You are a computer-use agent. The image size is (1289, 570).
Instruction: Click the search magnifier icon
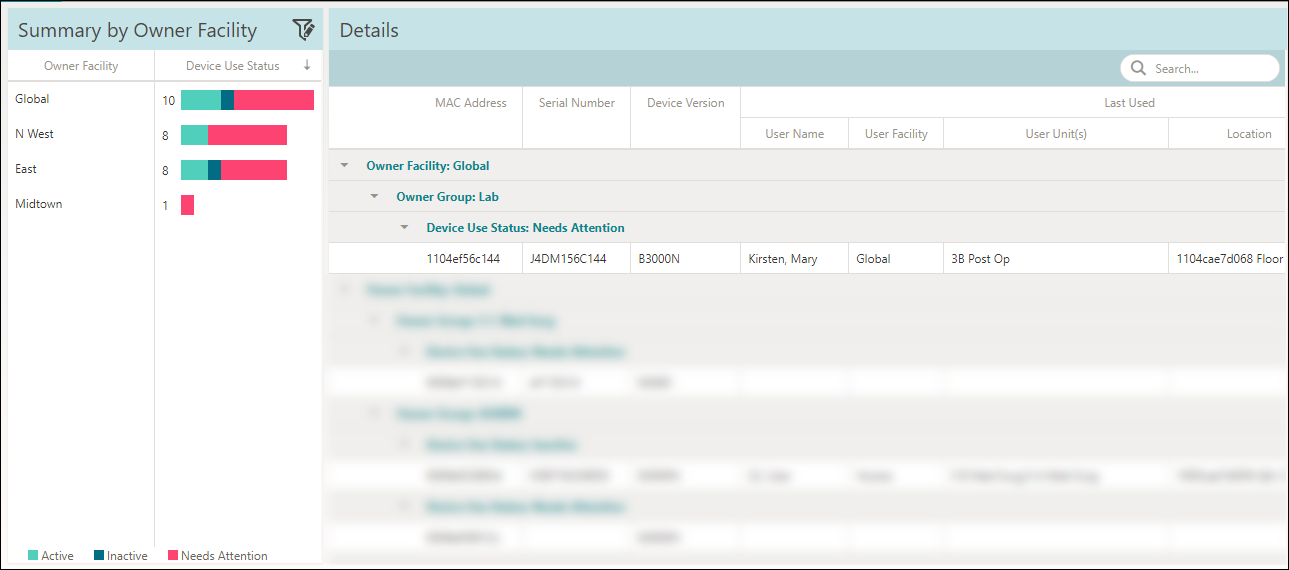click(1138, 68)
